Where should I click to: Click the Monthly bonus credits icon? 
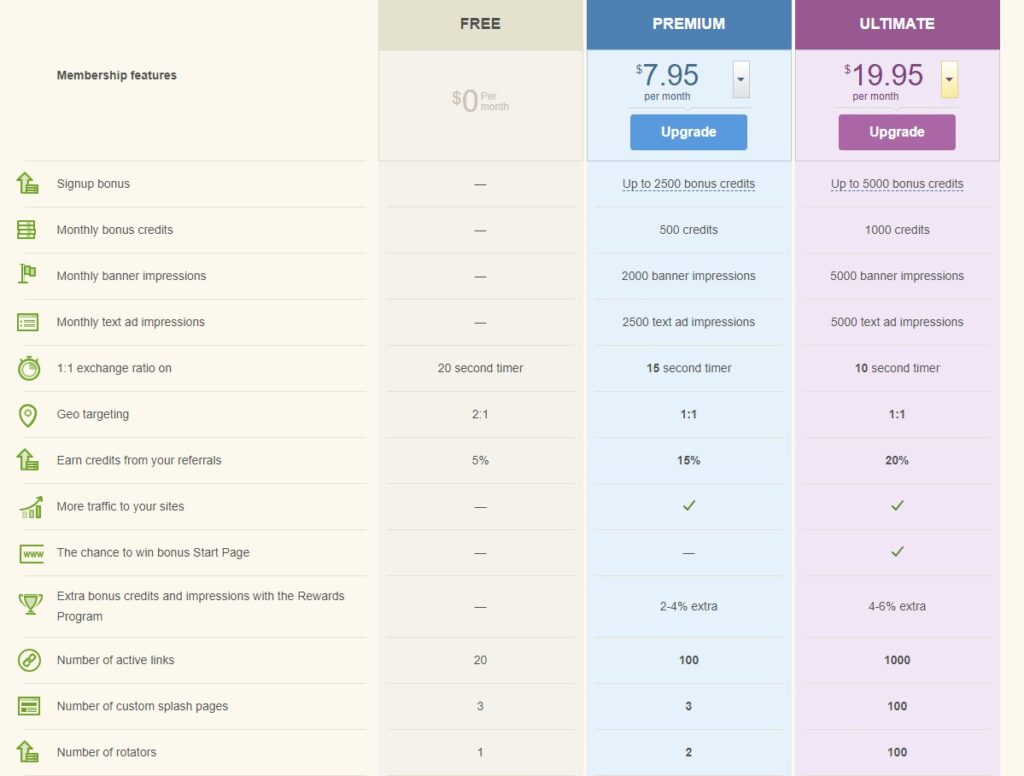(28, 230)
